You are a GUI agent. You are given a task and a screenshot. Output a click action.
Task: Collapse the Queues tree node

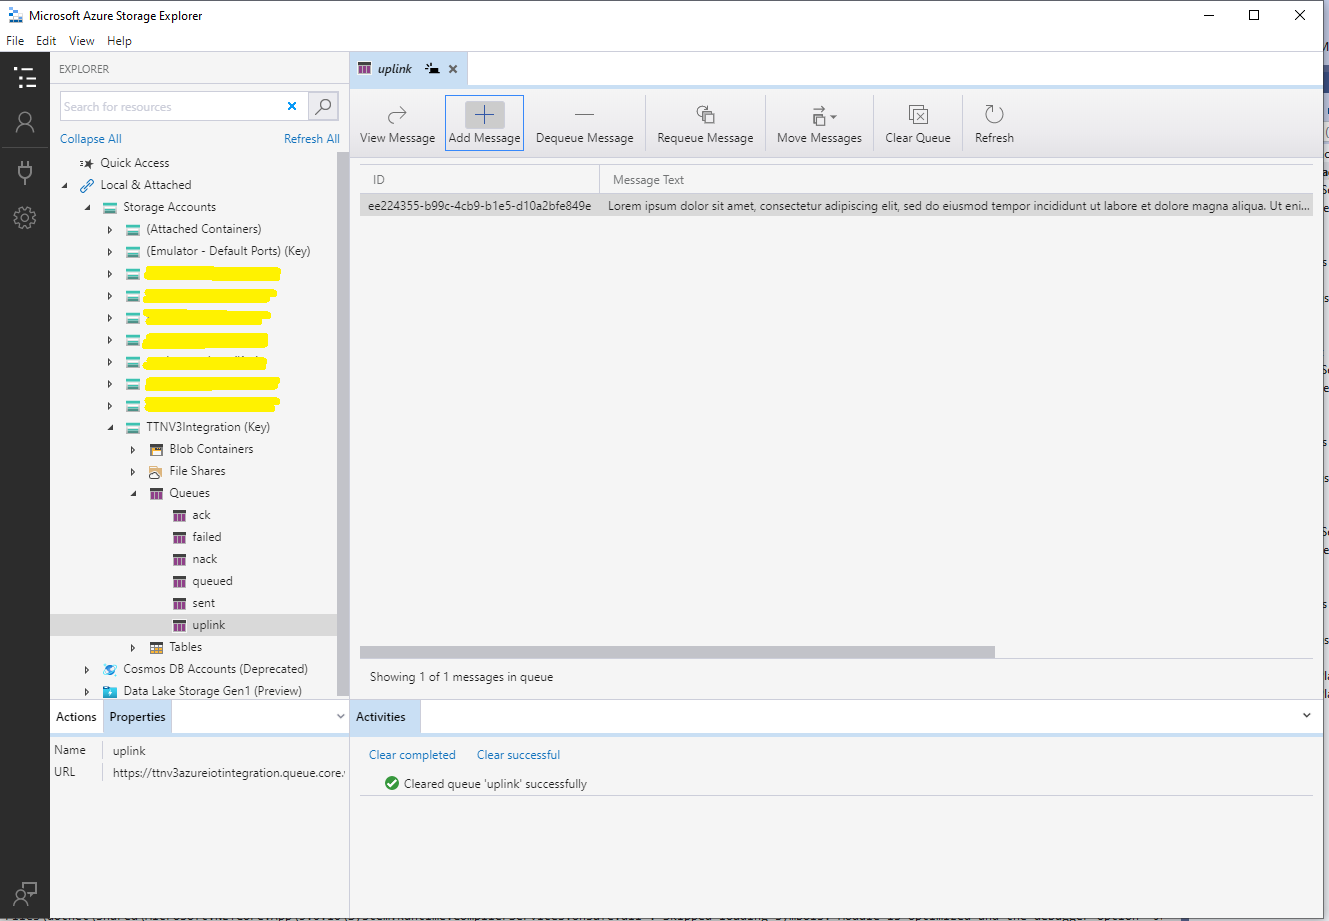[134, 493]
